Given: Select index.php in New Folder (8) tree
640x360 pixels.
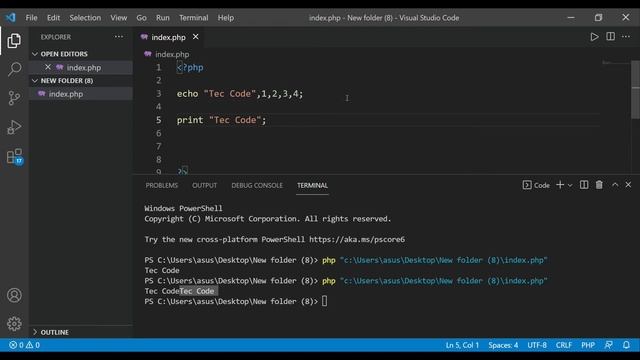Looking at the screenshot, I should point(66,94).
